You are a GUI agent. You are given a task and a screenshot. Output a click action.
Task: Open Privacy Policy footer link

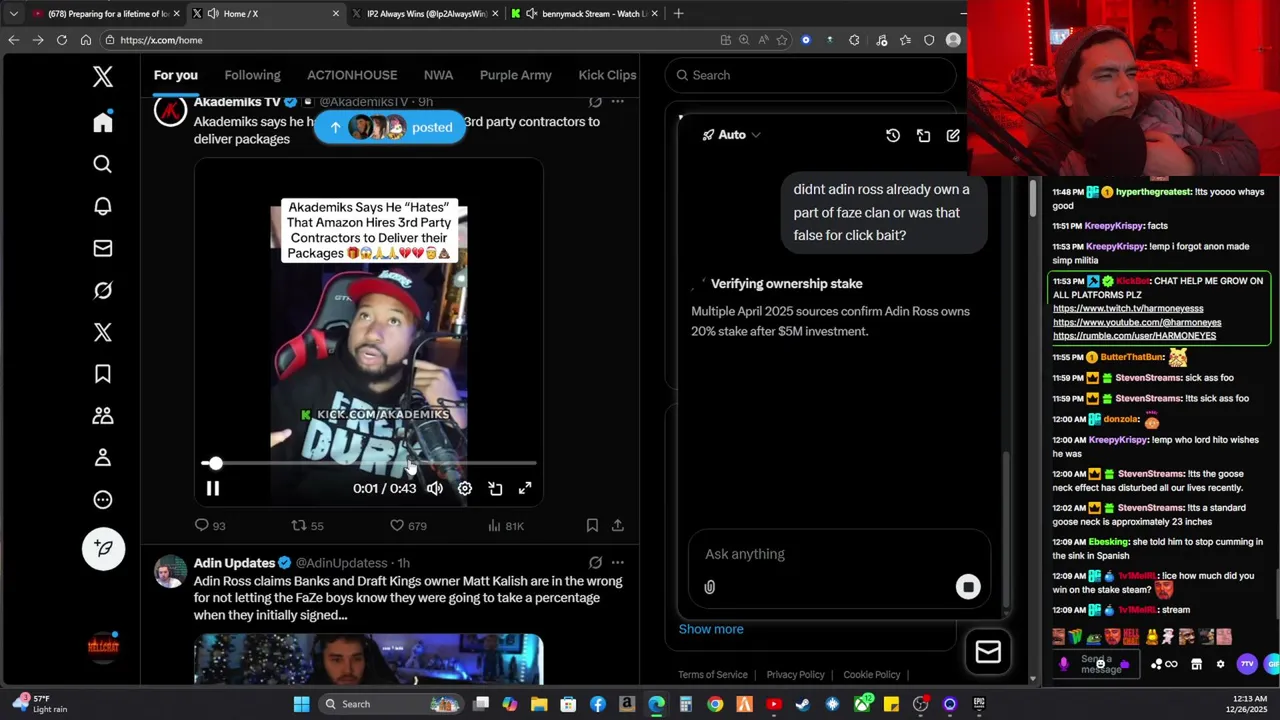pyautogui.click(x=795, y=675)
